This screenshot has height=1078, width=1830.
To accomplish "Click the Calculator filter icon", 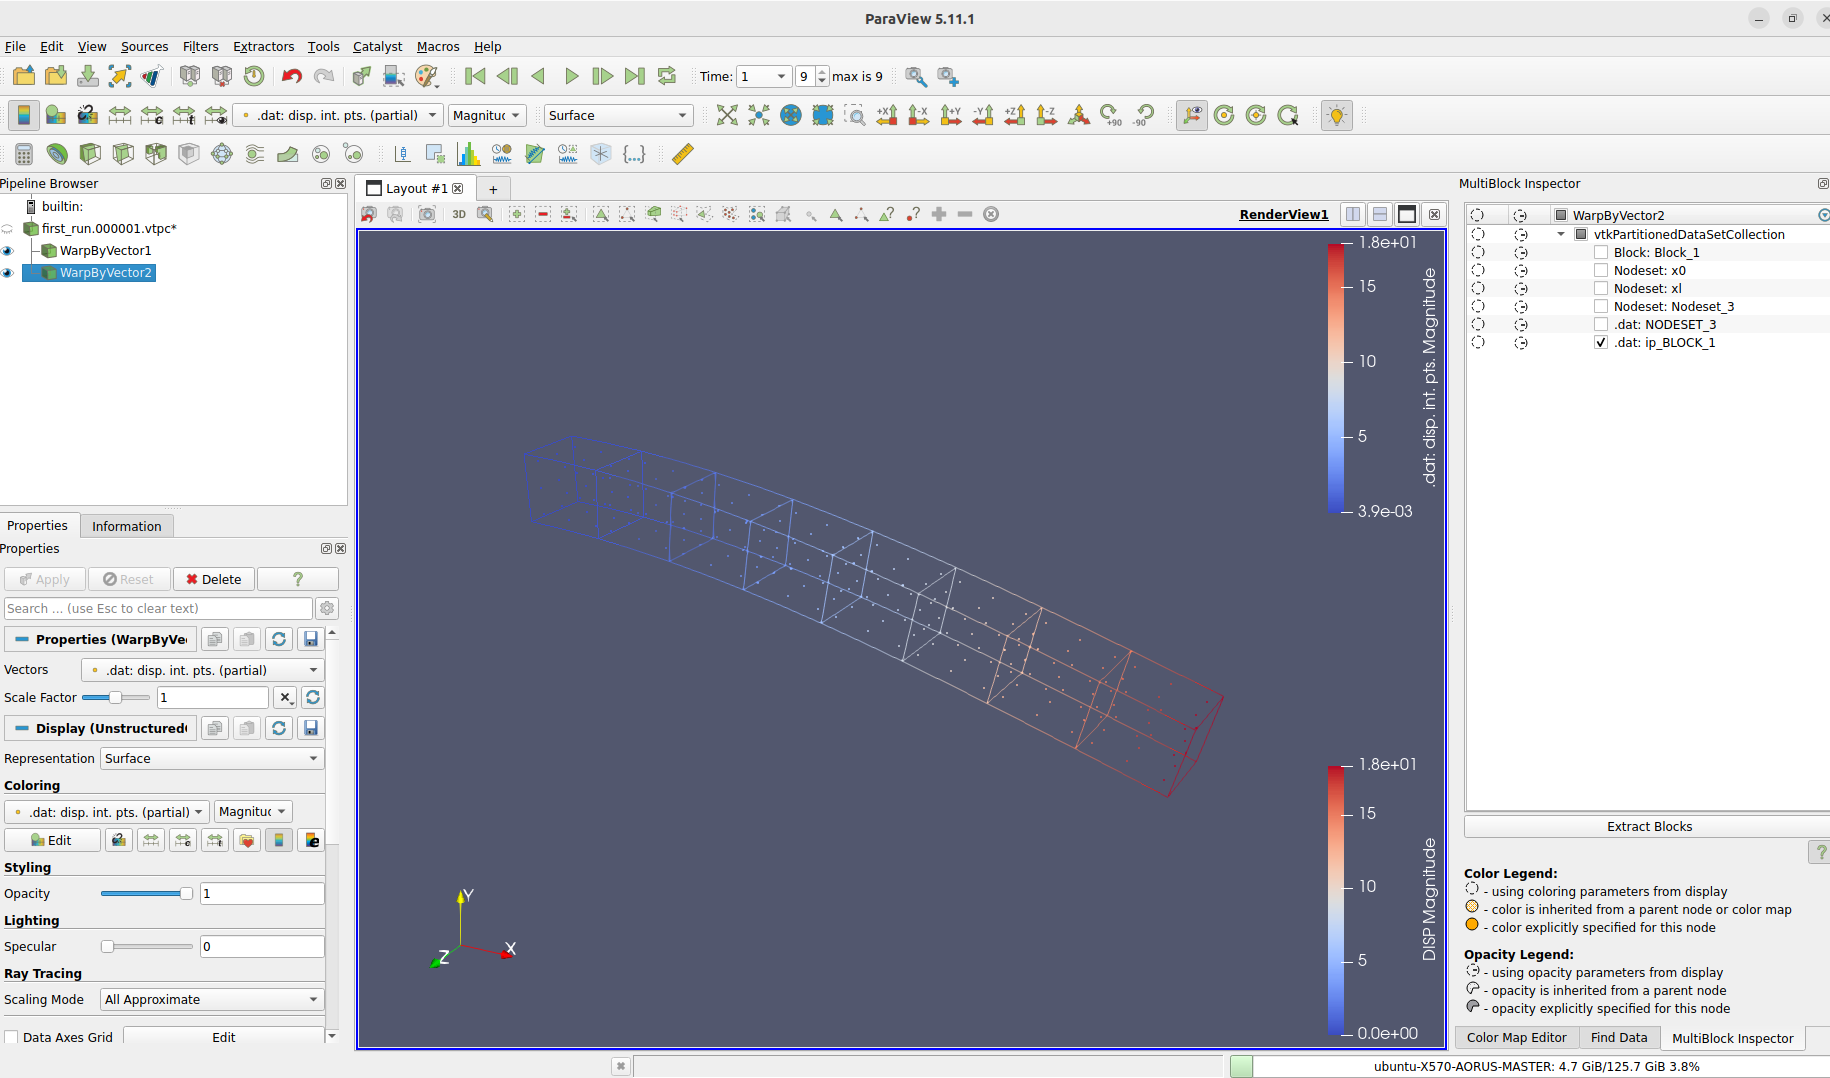I will tap(24, 154).
